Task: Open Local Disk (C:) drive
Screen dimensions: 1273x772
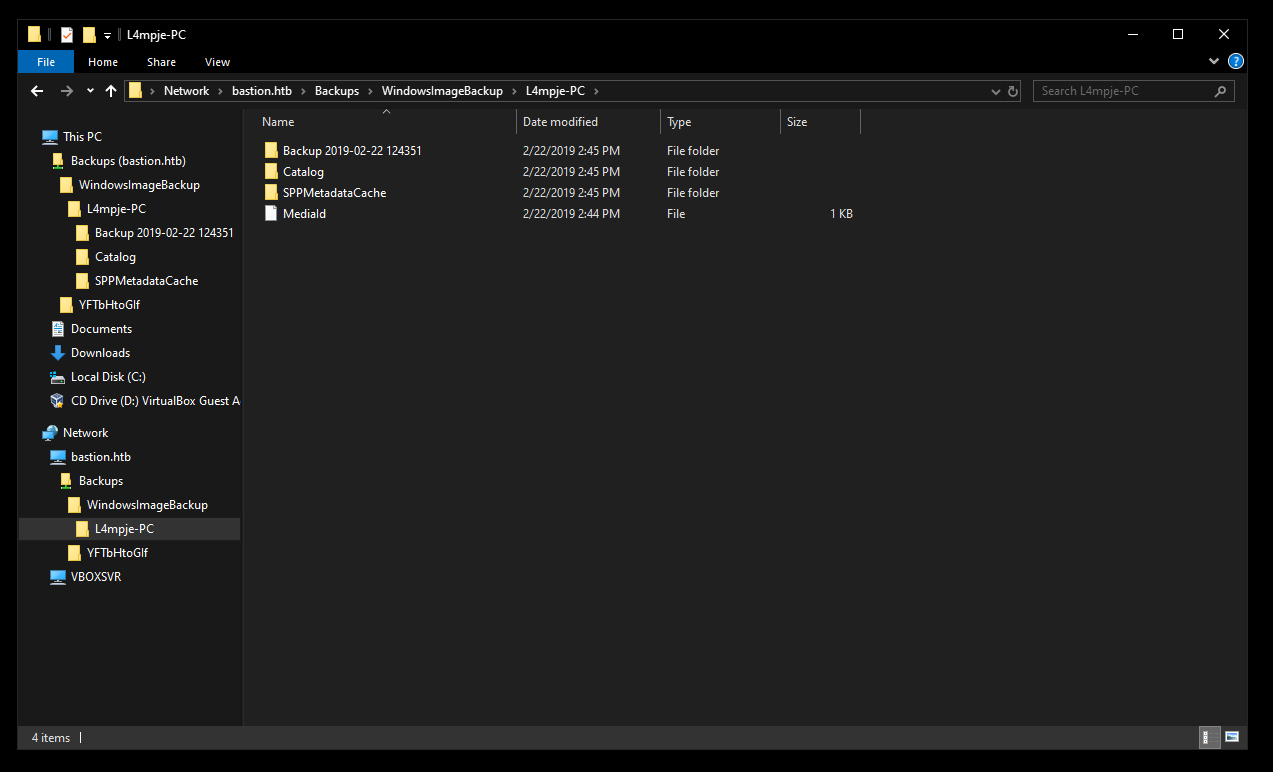Action: pyautogui.click(x=107, y=377)
